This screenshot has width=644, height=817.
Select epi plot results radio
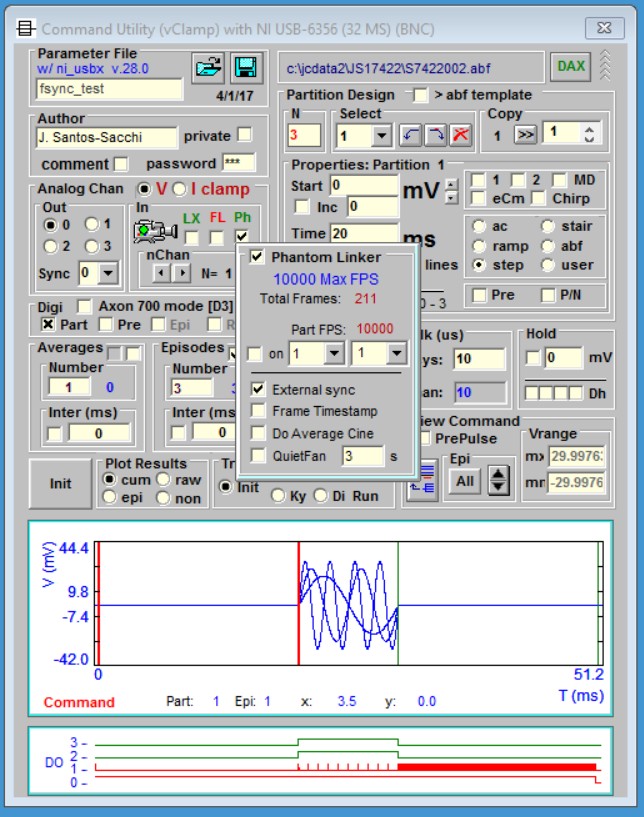click(x=109, y=497)
